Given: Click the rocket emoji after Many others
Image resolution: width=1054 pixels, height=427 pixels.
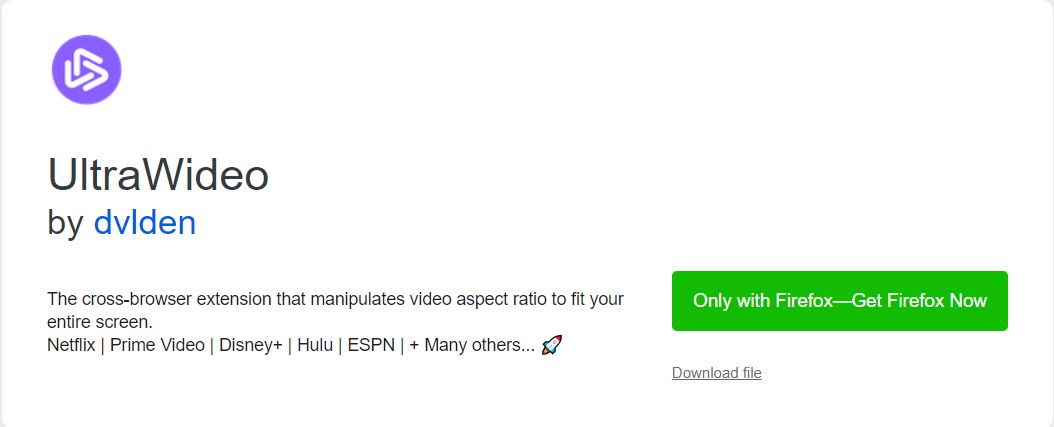Looking at the screenshot, I should (551, 346).
